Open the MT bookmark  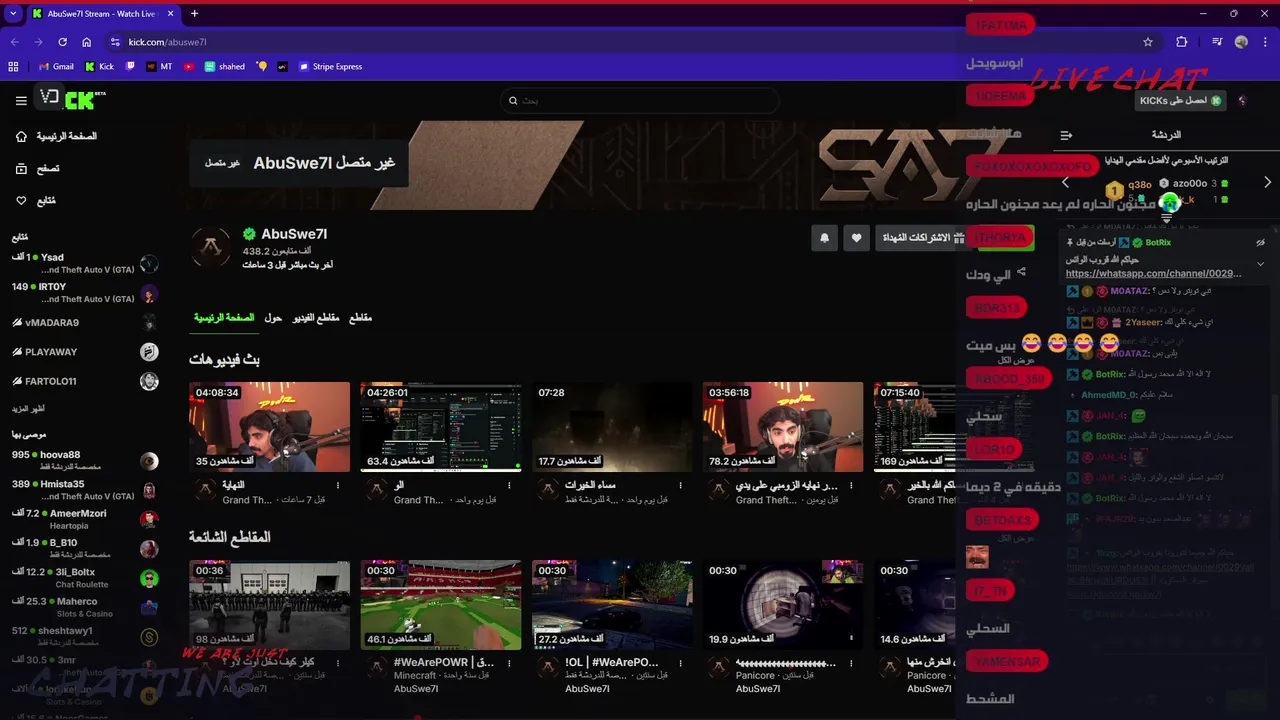click(159, 67)
